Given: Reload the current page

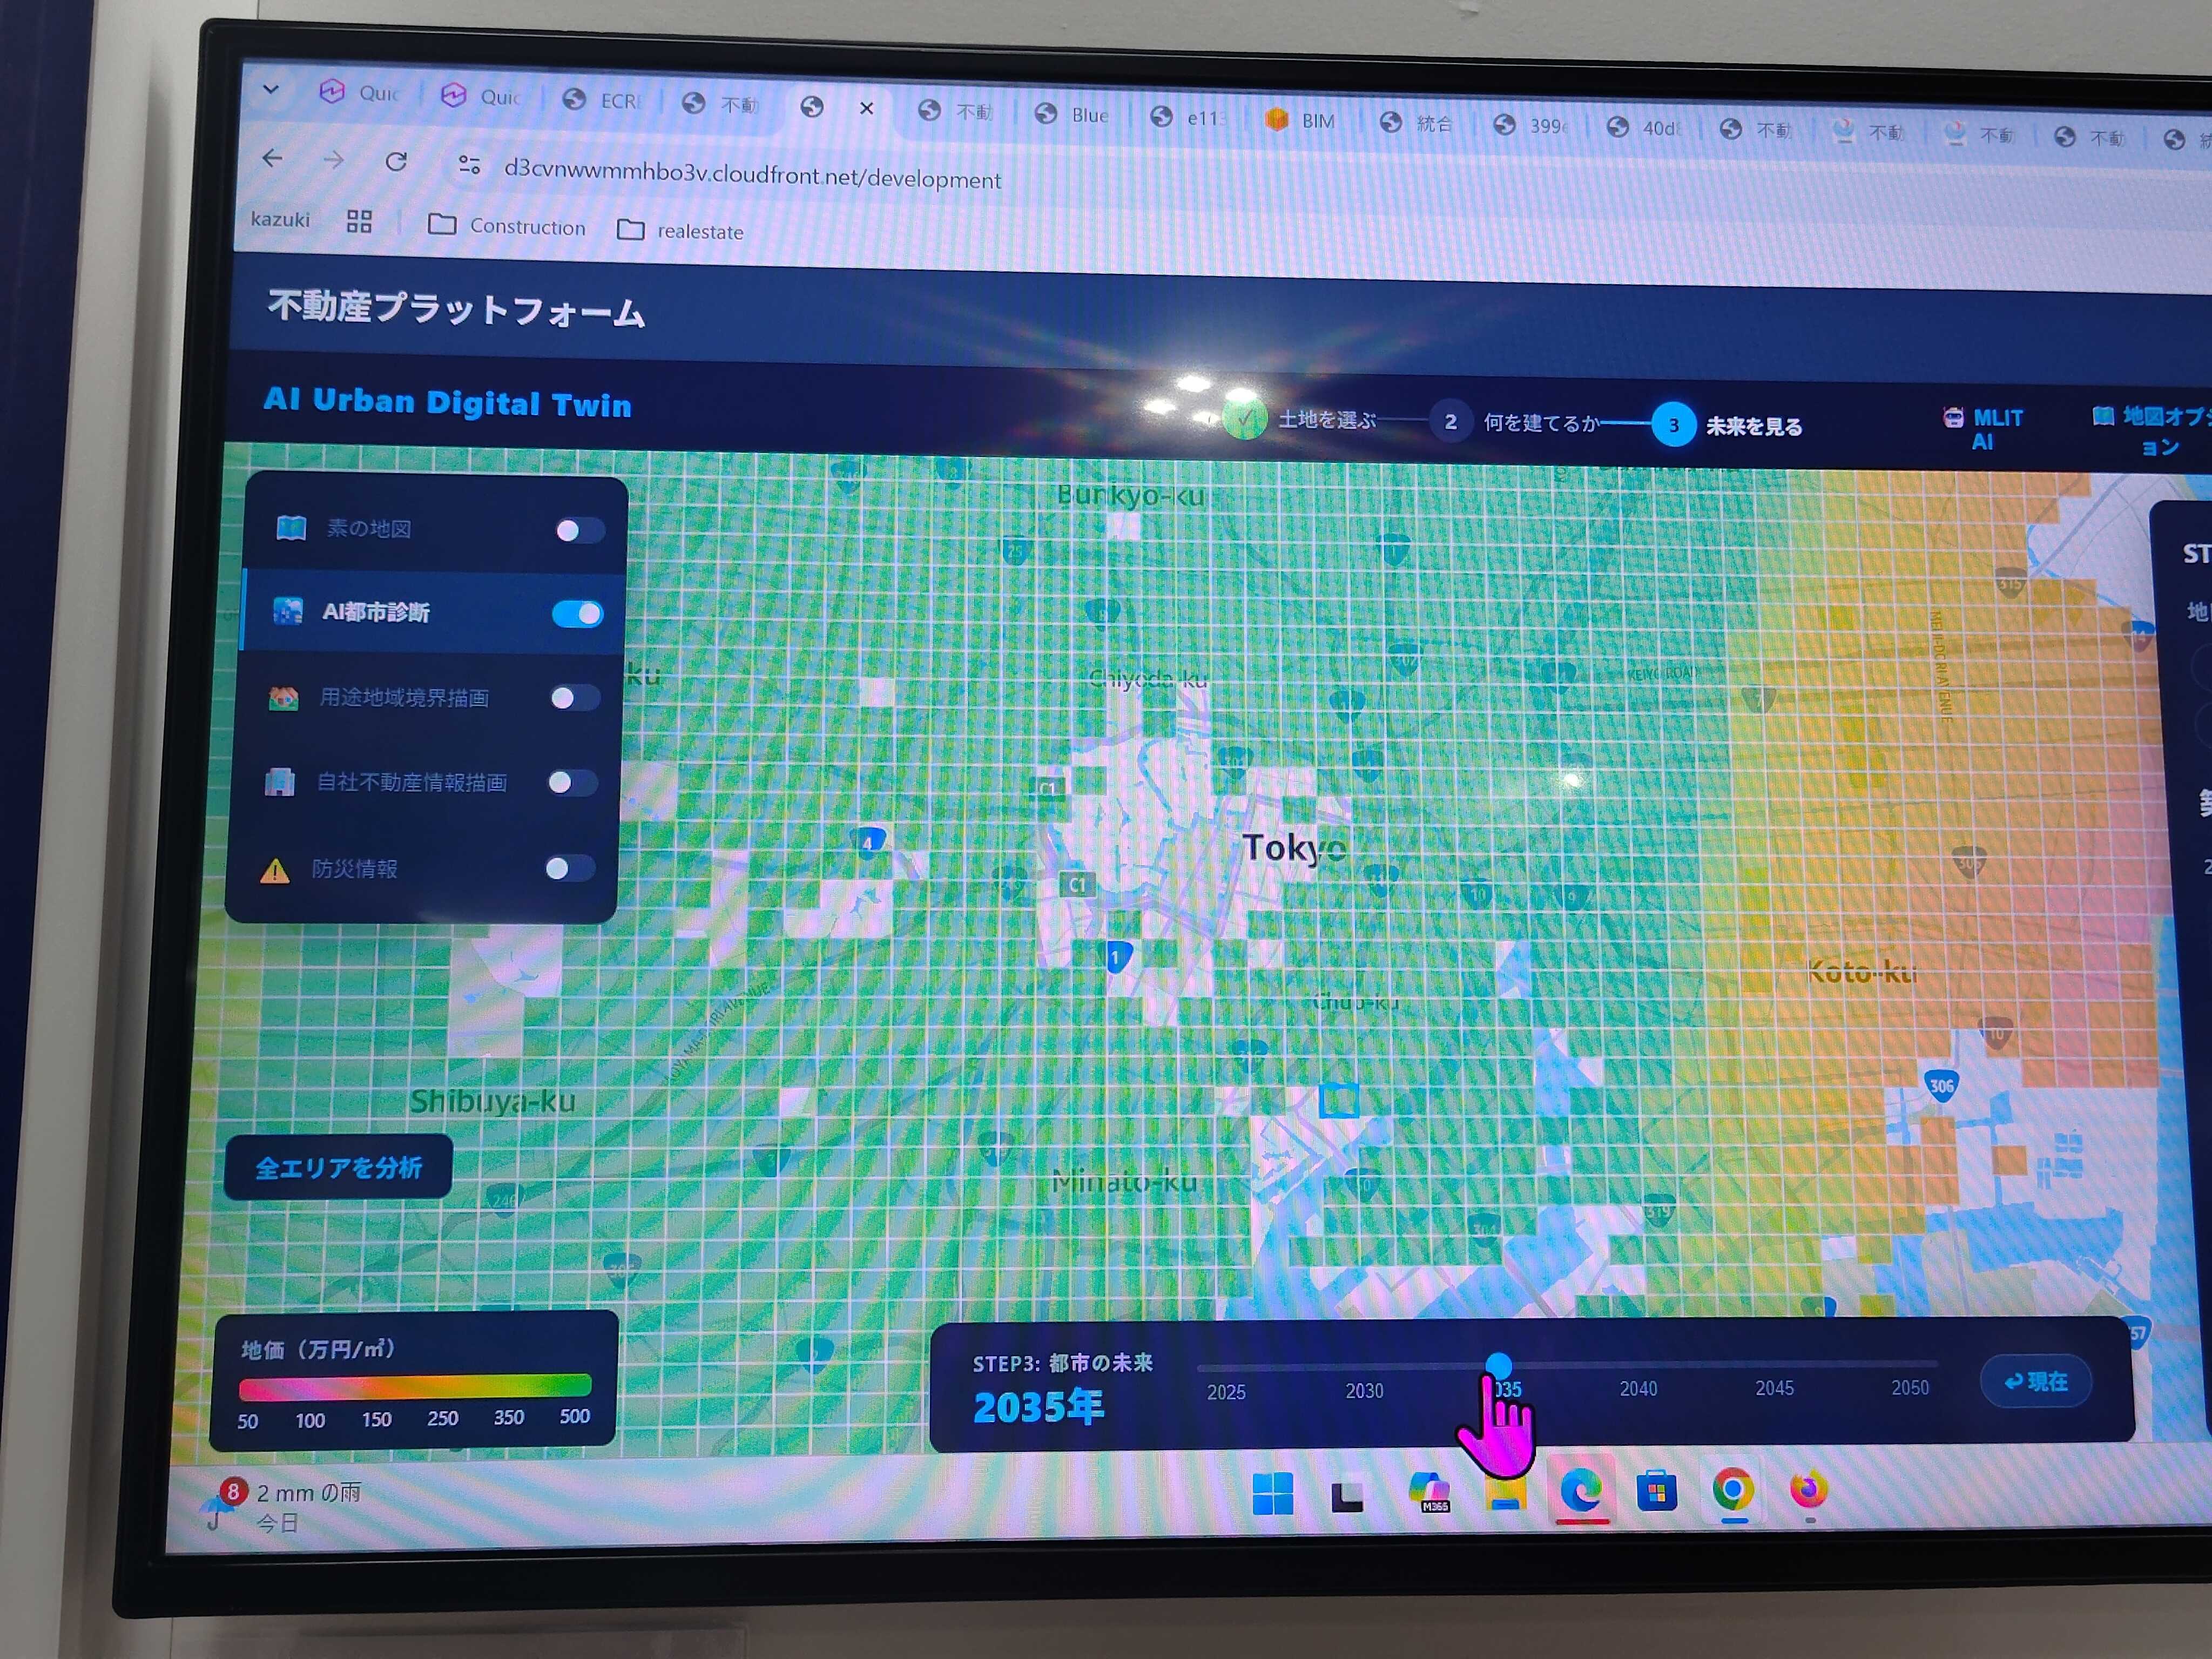Looking at the screenshot, I should tap(396, 162).
